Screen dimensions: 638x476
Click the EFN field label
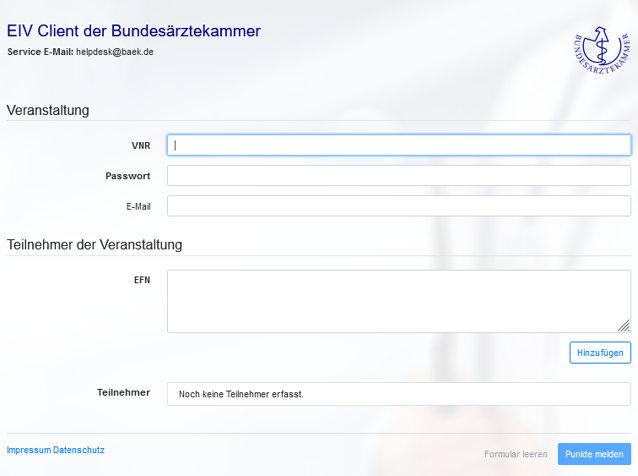(x=142, y=280)
